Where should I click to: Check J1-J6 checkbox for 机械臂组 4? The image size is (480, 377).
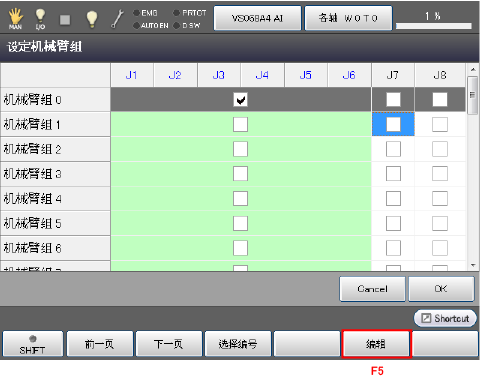240,199
